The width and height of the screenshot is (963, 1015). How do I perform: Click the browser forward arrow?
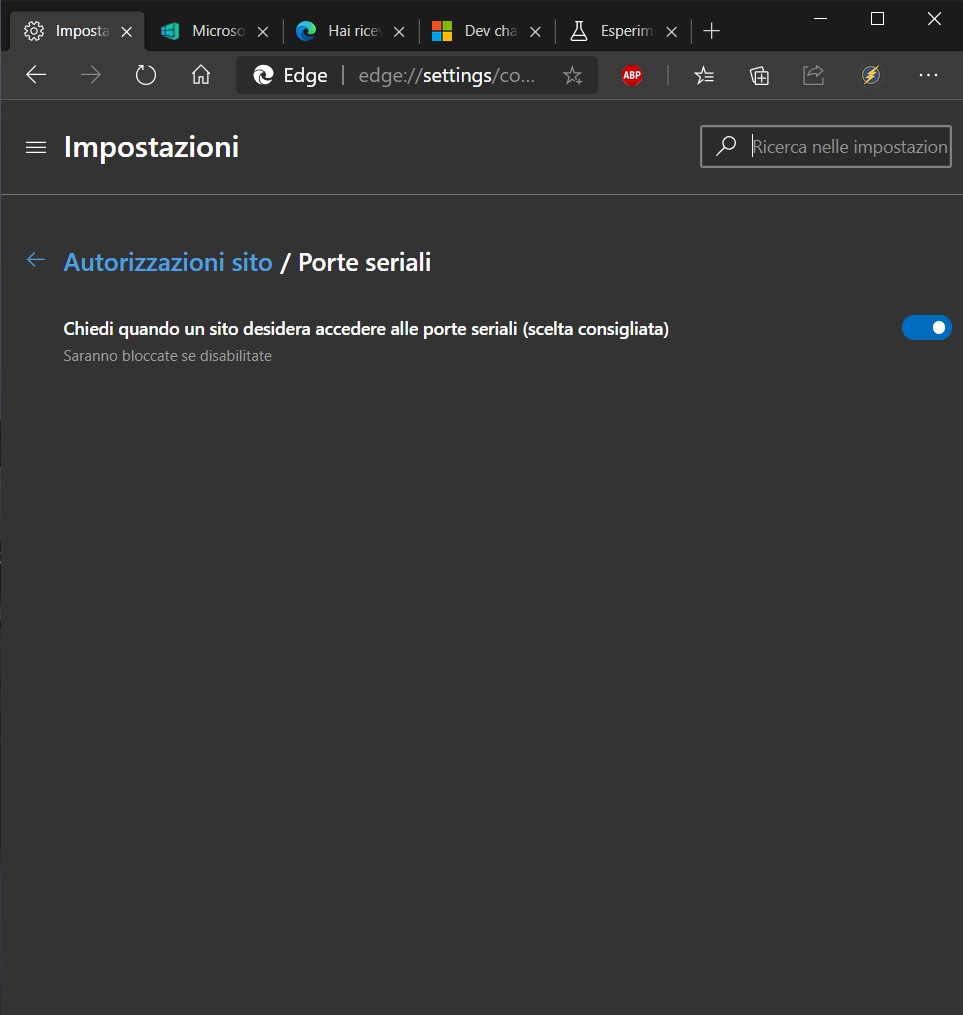pyautogui.click(x=91, y=75)
